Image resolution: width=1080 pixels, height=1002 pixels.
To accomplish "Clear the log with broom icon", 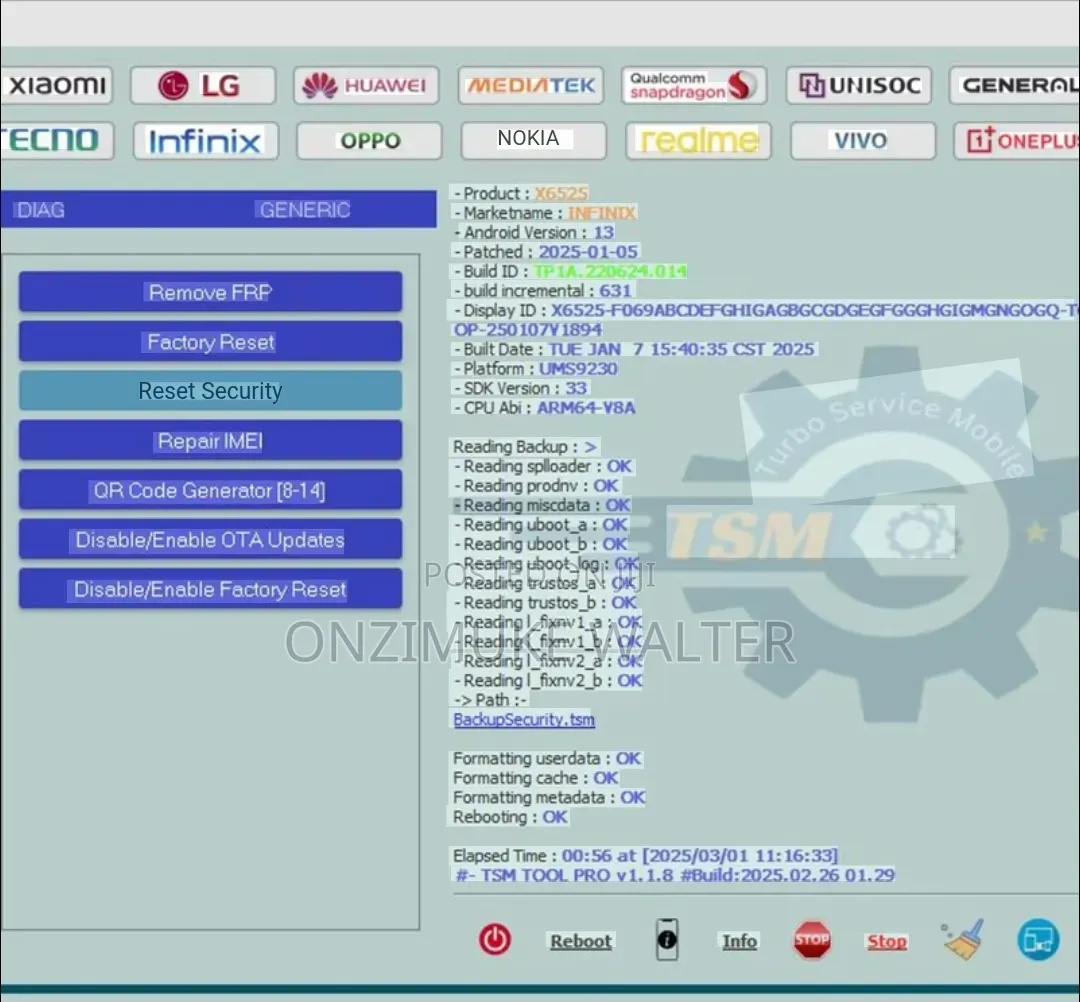I will [x=963, y=939].
